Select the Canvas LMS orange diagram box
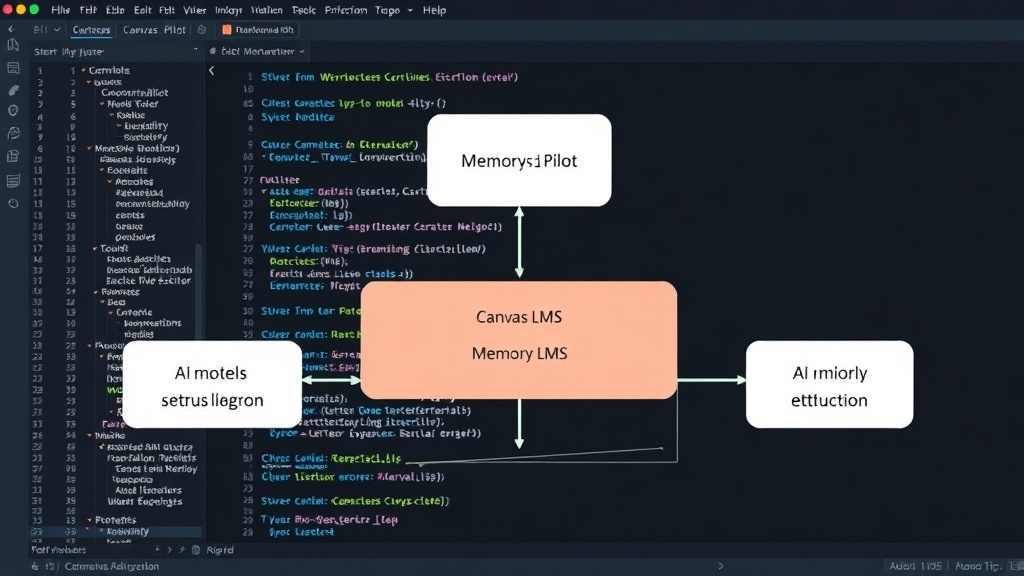Viewport: 1024px width, 576px height. tap(519, 340)
